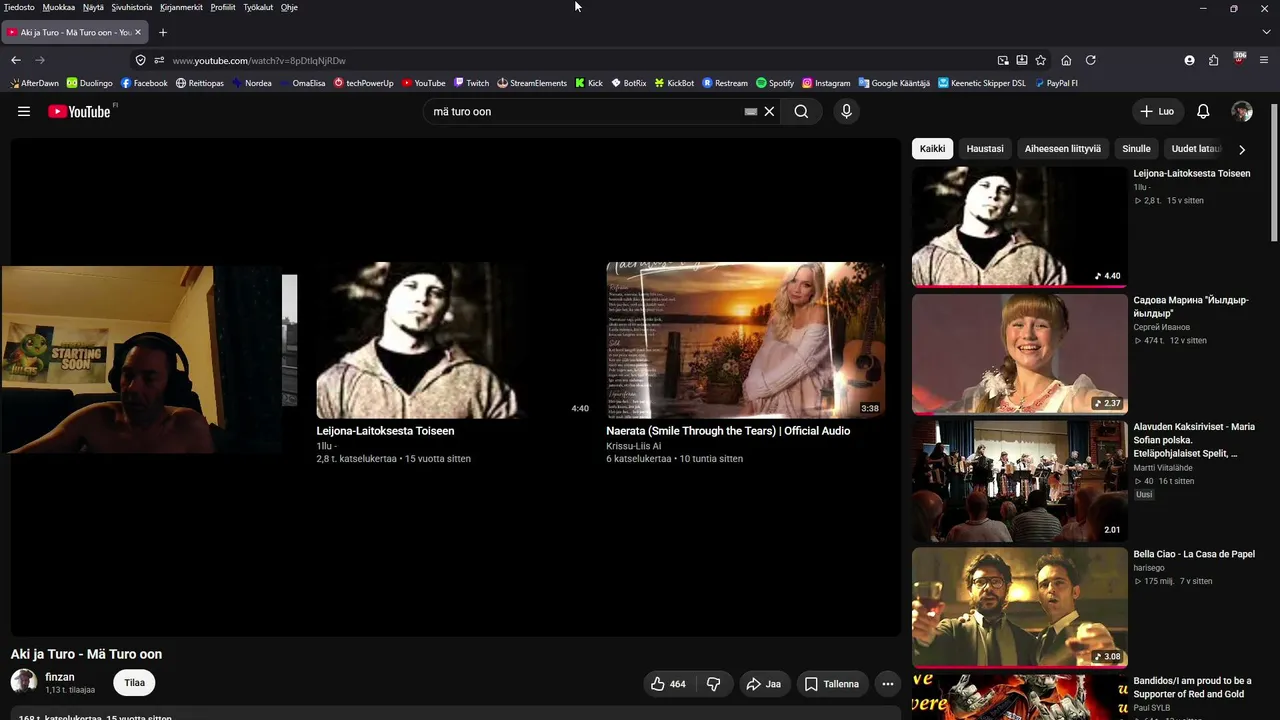Image resolution: width=1280 pixels, height=720 pixels.
Task: Open the Tiedosto menu
Action: pos(19,7)
